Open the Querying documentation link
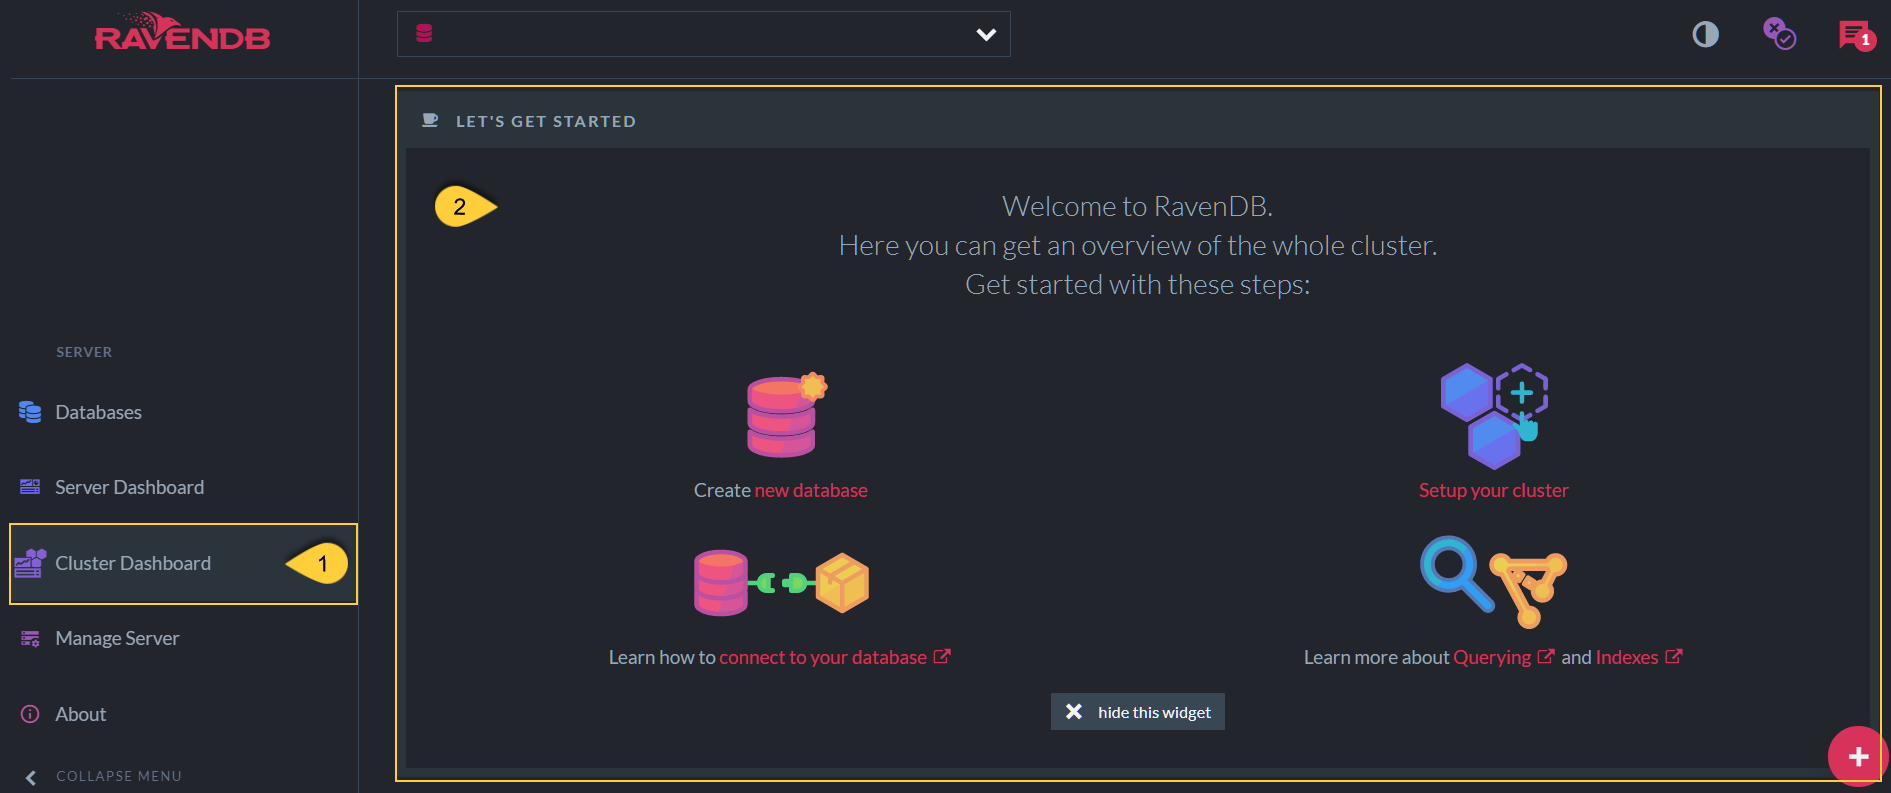Image resolution: width=1891 pixels, height=793 pixels. [1503, 657]
